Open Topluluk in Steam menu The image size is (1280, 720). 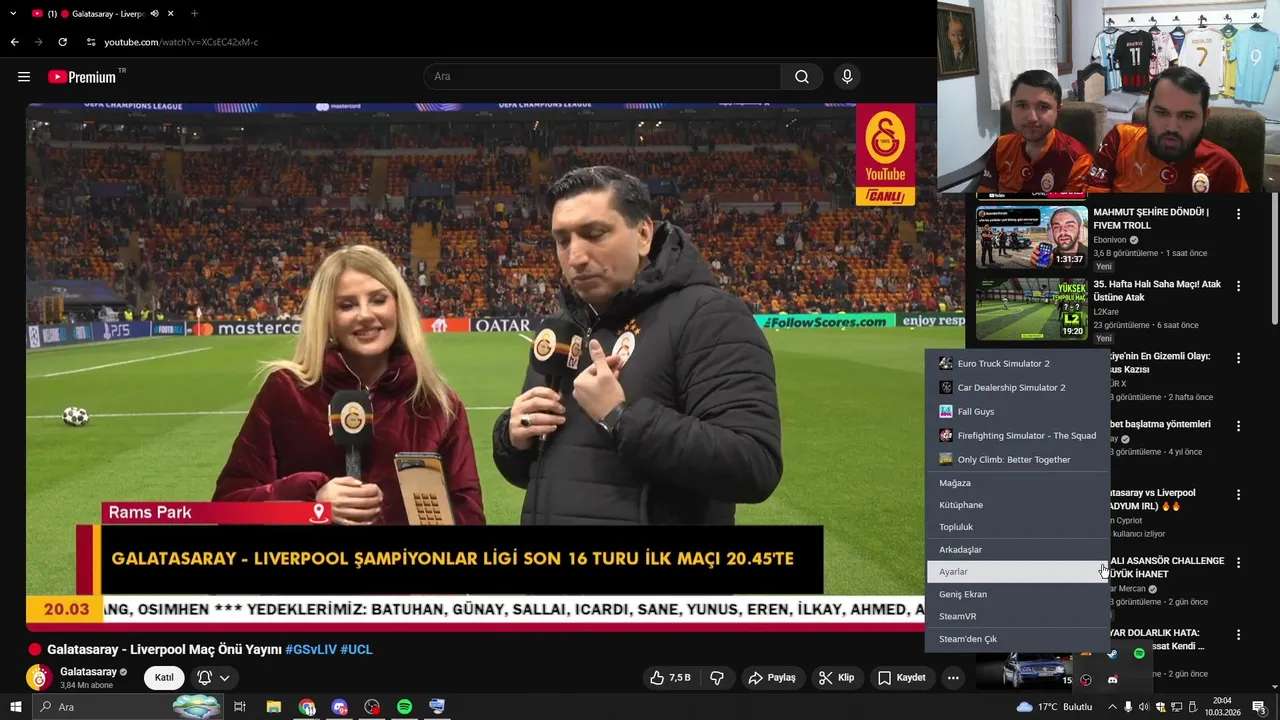click(x=1017, y=527)
